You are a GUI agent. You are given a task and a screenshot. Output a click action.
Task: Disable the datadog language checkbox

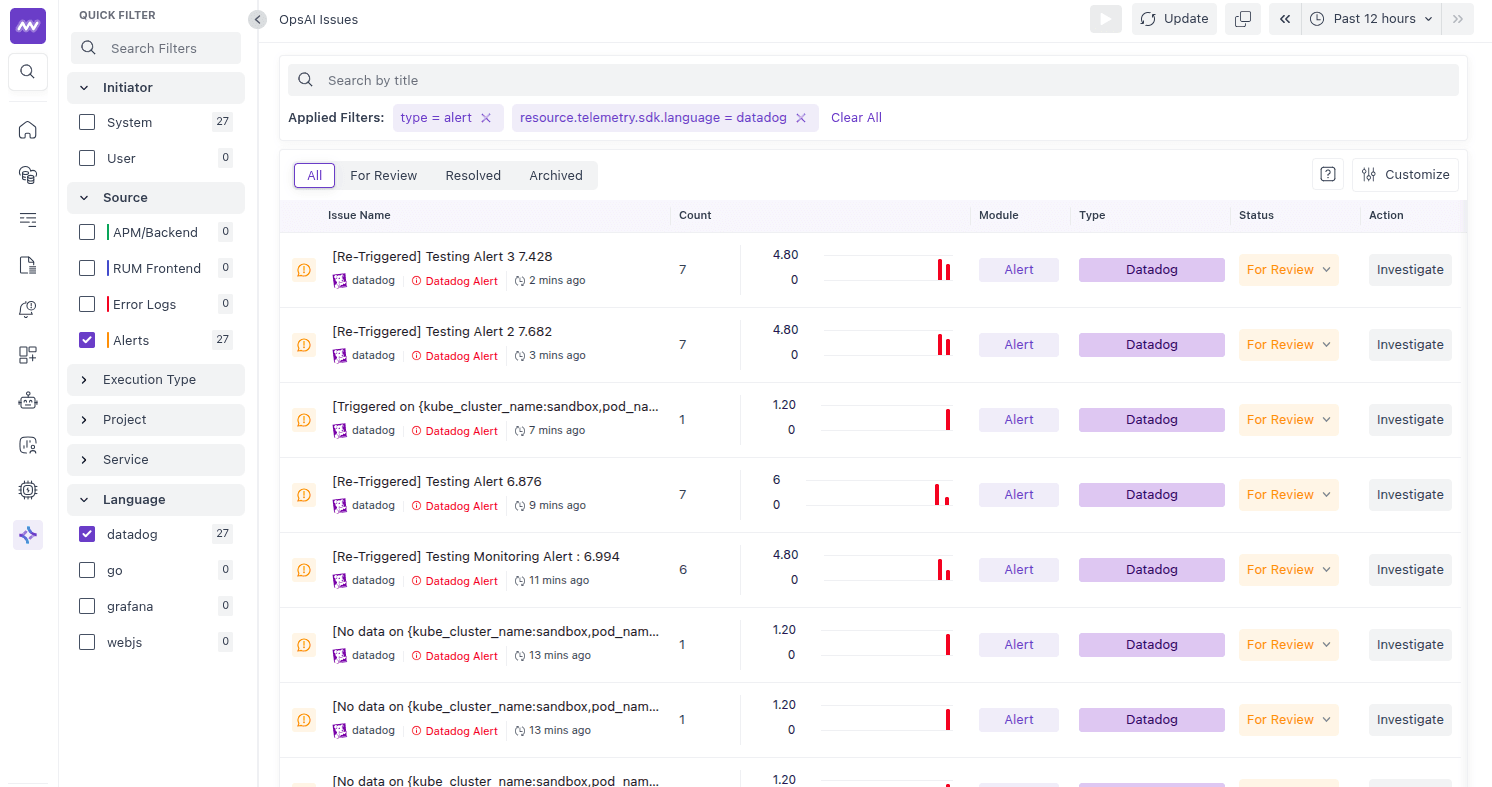coord(87,533)
